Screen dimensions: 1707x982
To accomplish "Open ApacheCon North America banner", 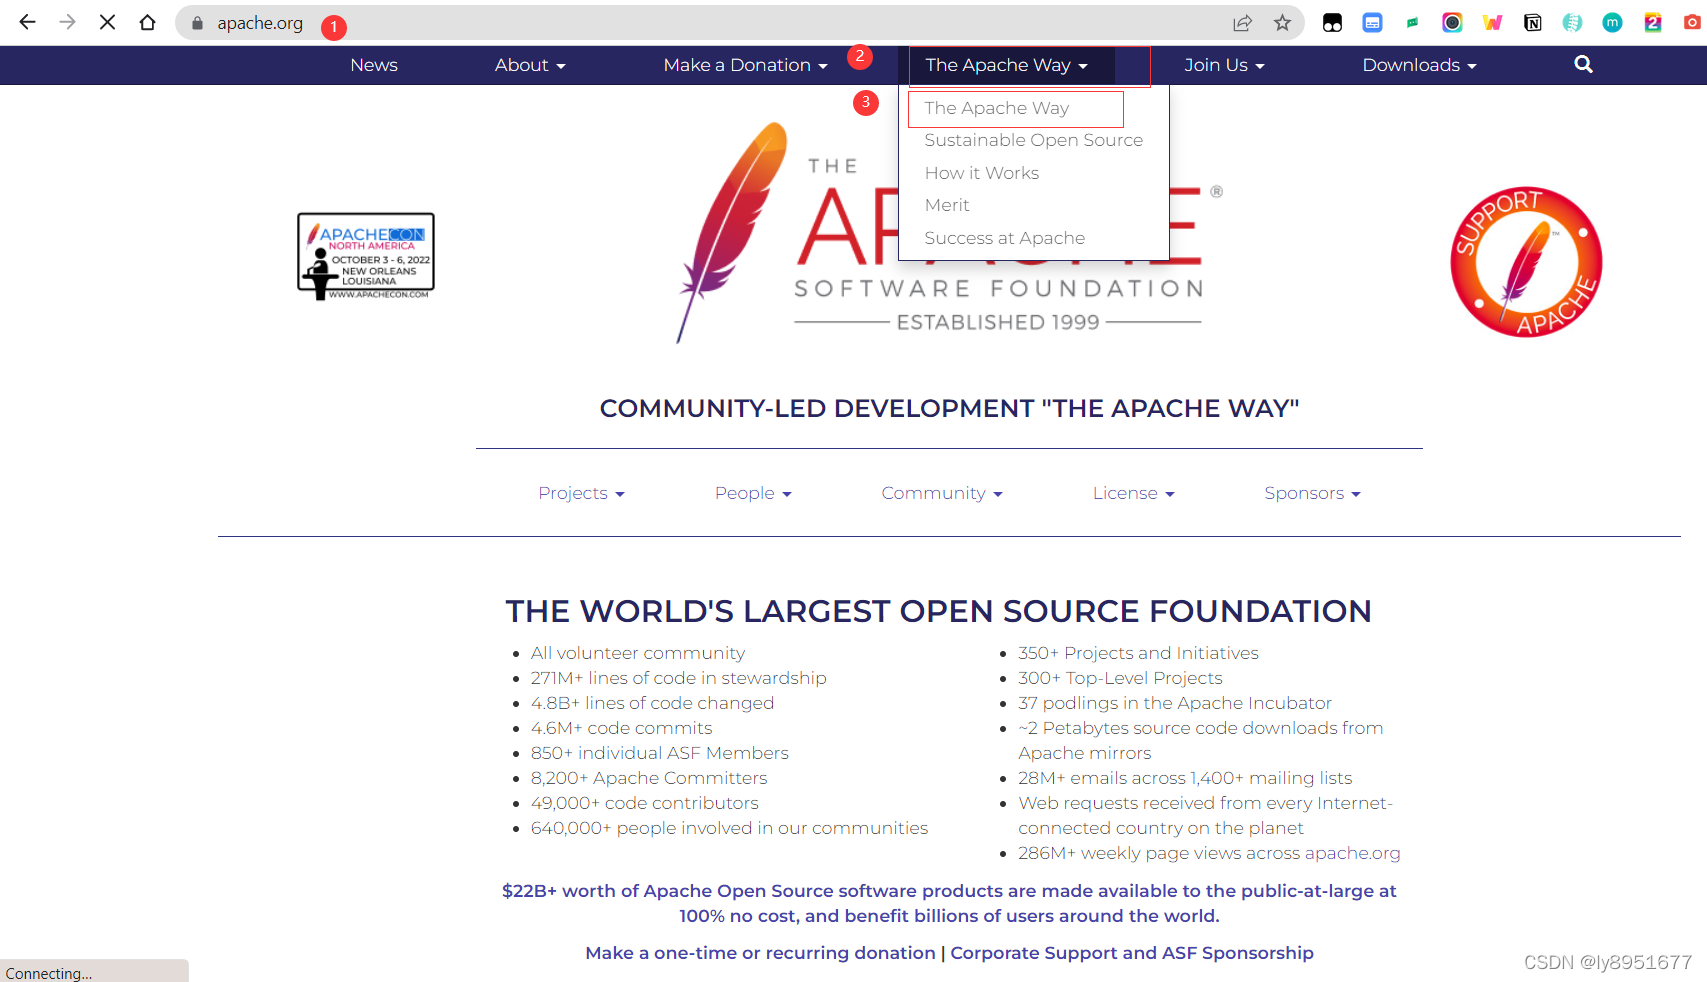I will tap(366, 256).
